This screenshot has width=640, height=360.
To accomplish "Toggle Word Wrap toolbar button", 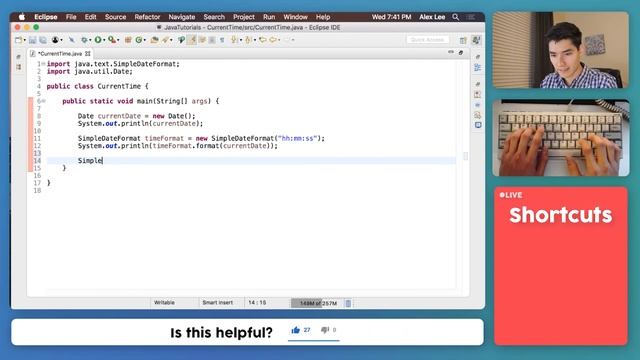I will click(x=202, y=40).
